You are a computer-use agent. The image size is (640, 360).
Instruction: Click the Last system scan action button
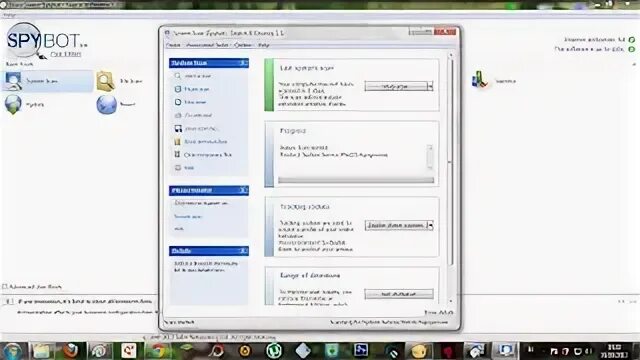(396, 86)
